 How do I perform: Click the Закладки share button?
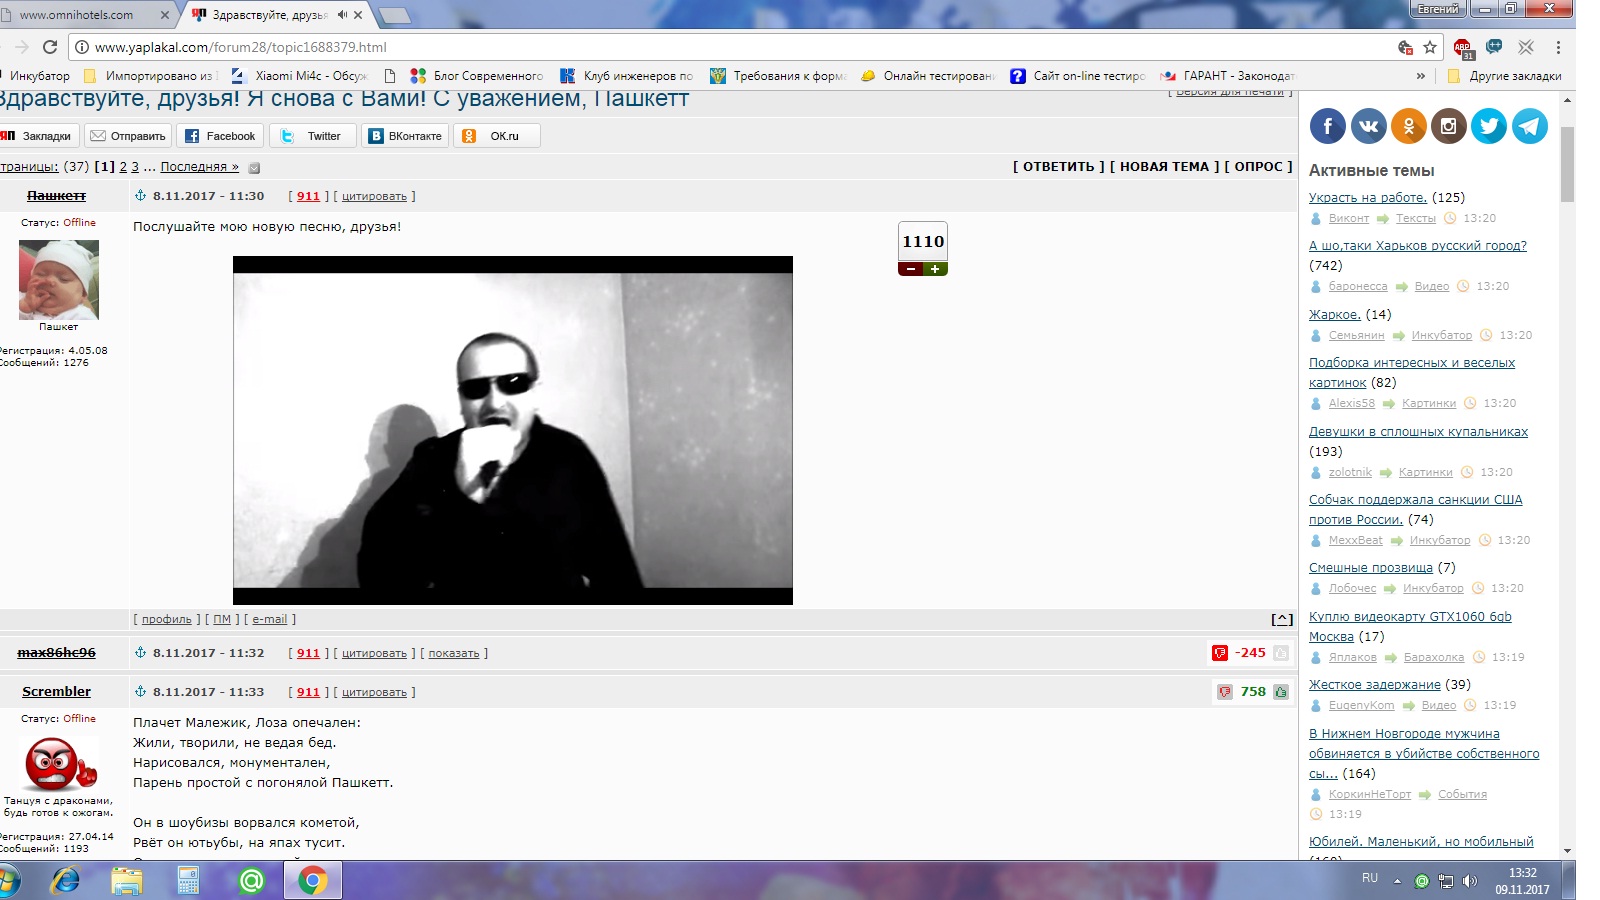tap(38, 136)
